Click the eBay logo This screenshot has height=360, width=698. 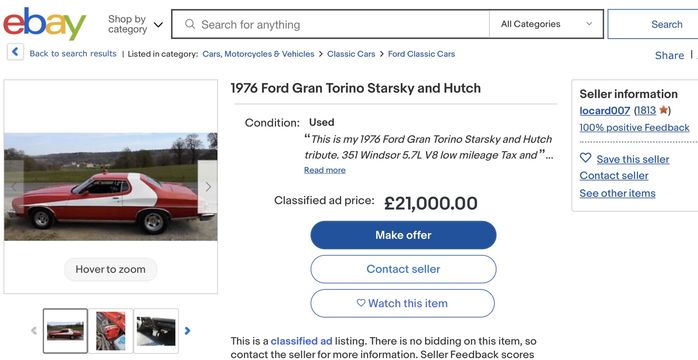(45, 24)
